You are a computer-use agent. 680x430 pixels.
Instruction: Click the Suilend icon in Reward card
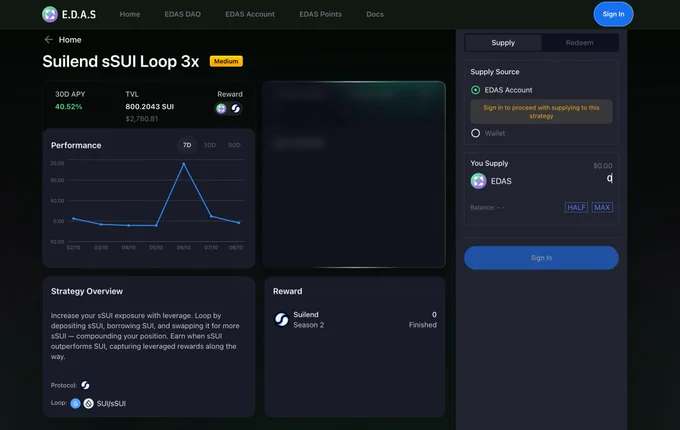pyautogui.click(x=281, y=319)
